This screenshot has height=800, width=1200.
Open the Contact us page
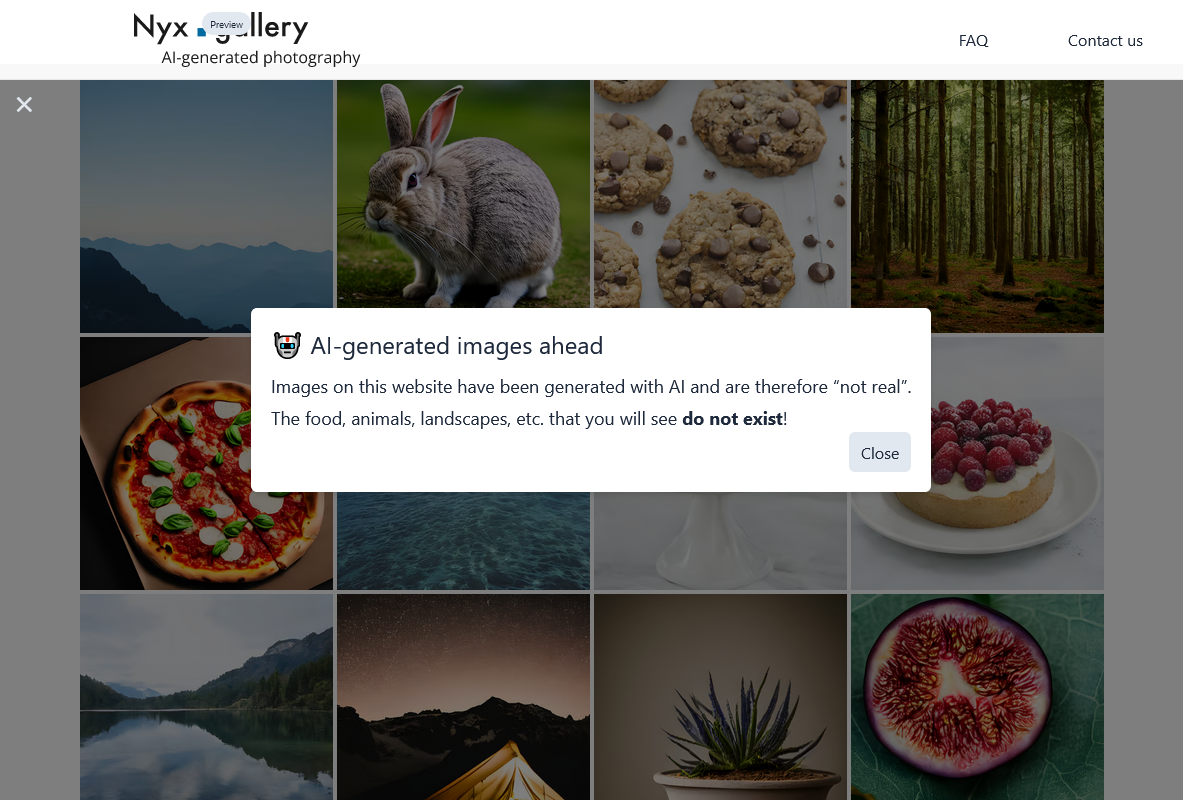click(1105, 41)
